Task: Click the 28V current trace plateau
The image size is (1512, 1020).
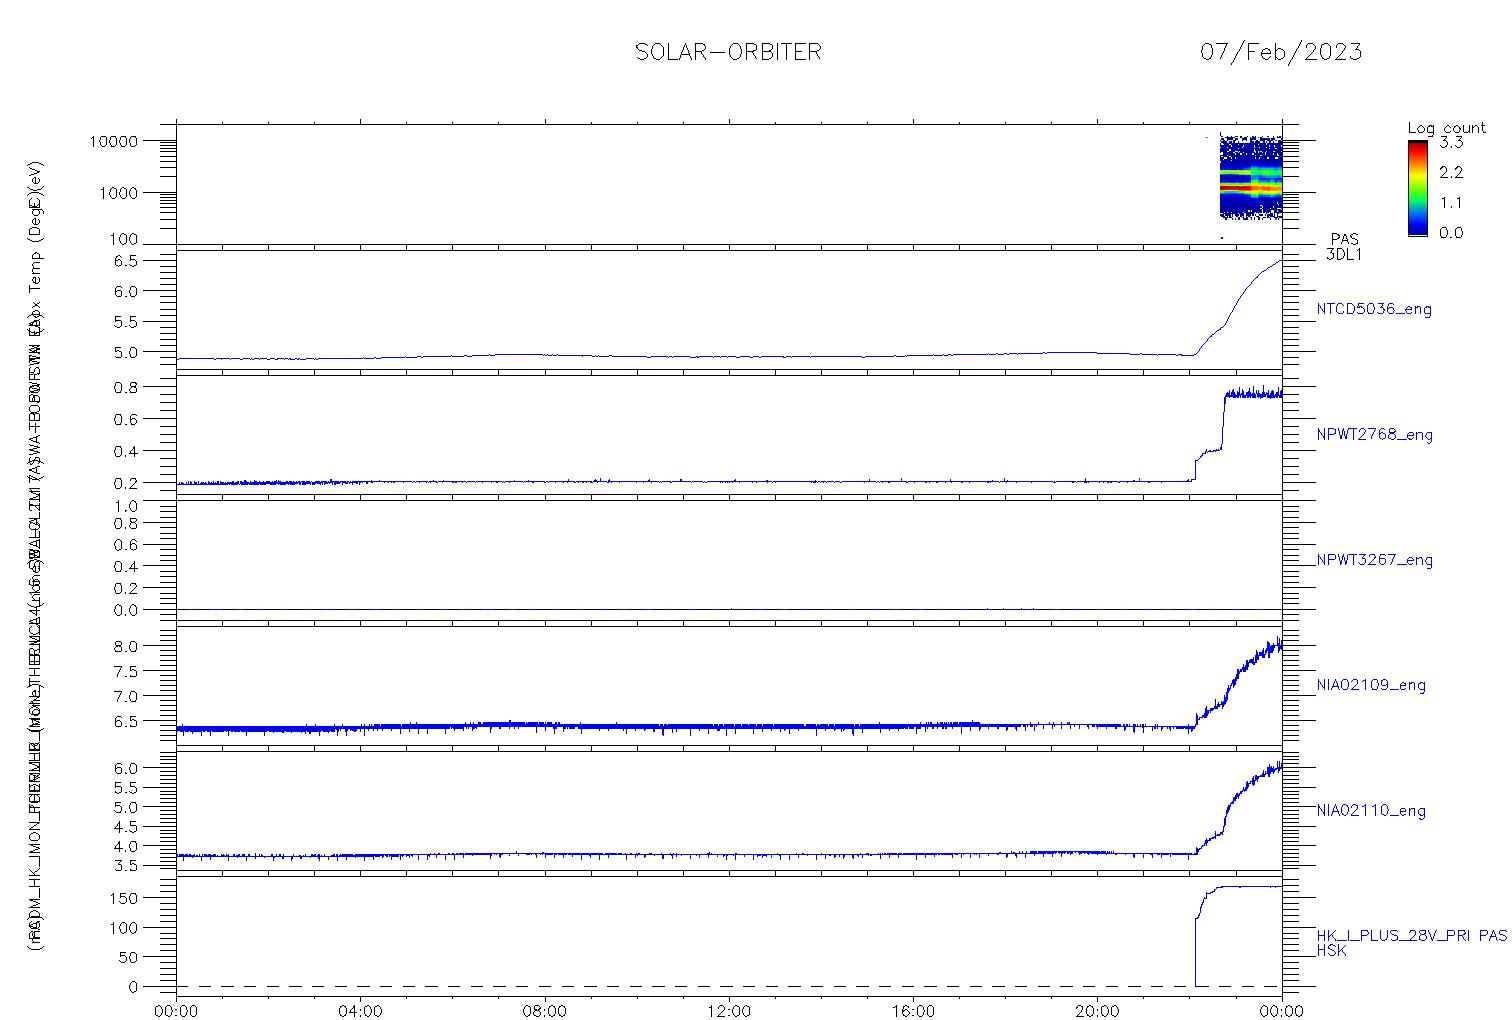Action: point(1248,887)
